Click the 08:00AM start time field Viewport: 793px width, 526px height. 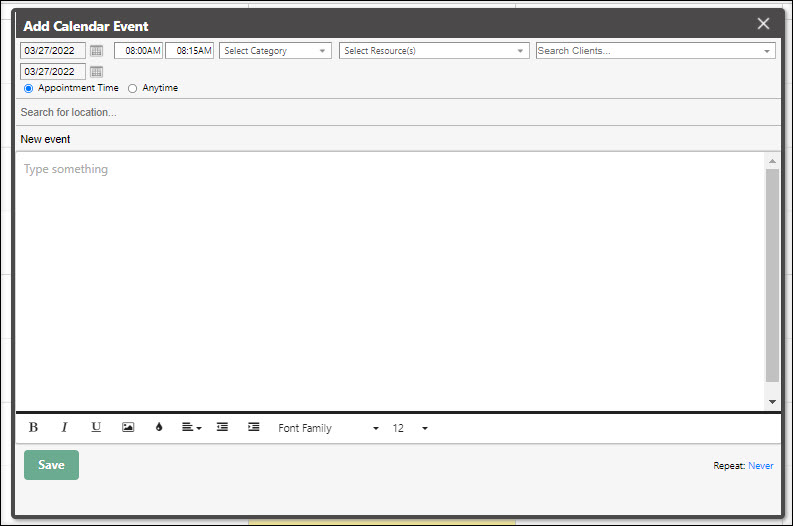coord(139,51)
